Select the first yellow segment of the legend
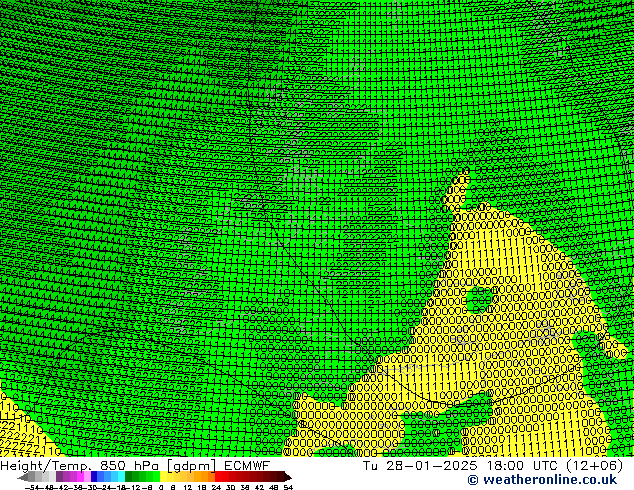Screen dimensions: 634x490 pyautogui.click(x=163, y=477)
